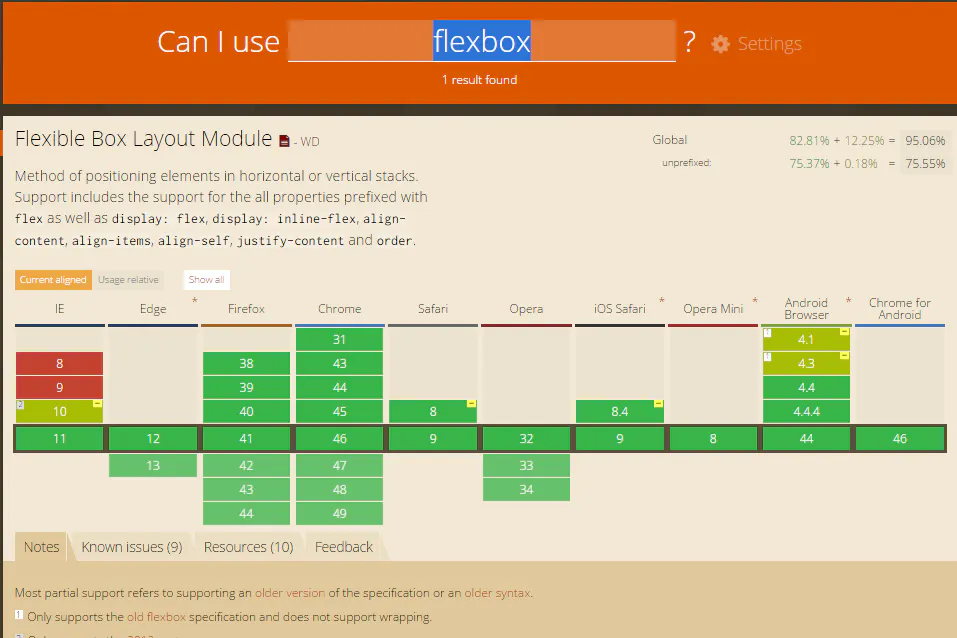Click the asterisk next to Opera Mini
The width and height of the screenshot is (957, 638).
coord(755,300)
